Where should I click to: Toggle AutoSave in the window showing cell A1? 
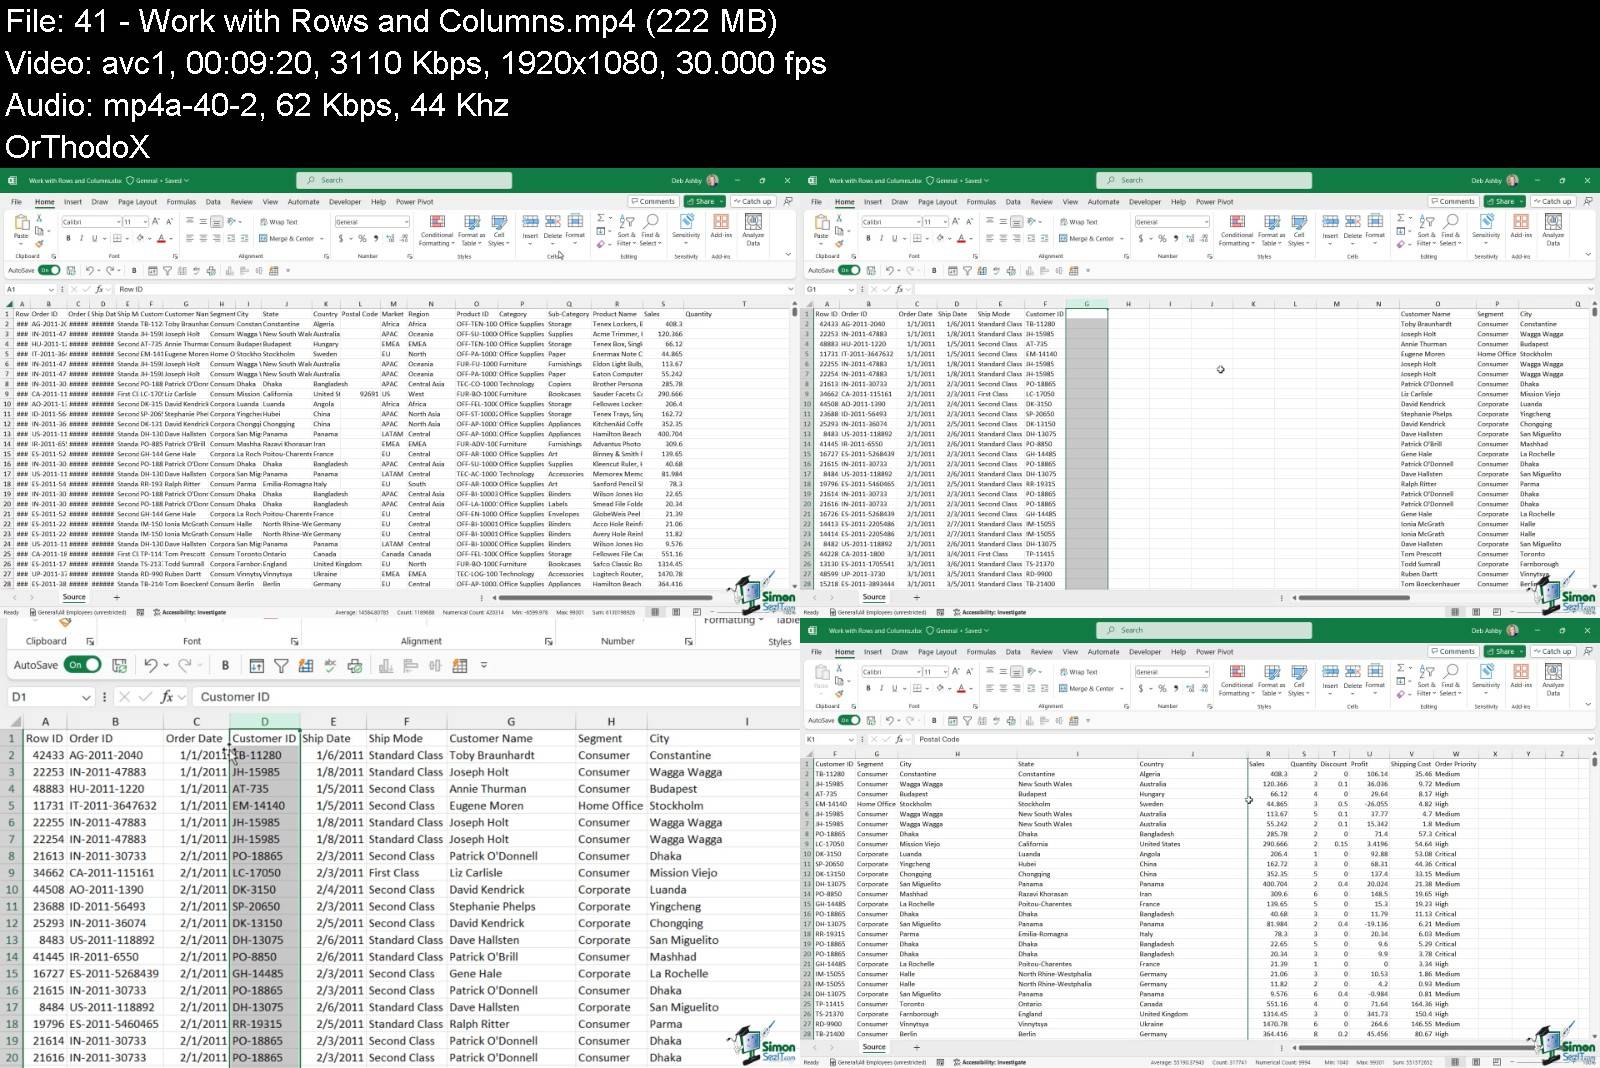coord(49,270)
